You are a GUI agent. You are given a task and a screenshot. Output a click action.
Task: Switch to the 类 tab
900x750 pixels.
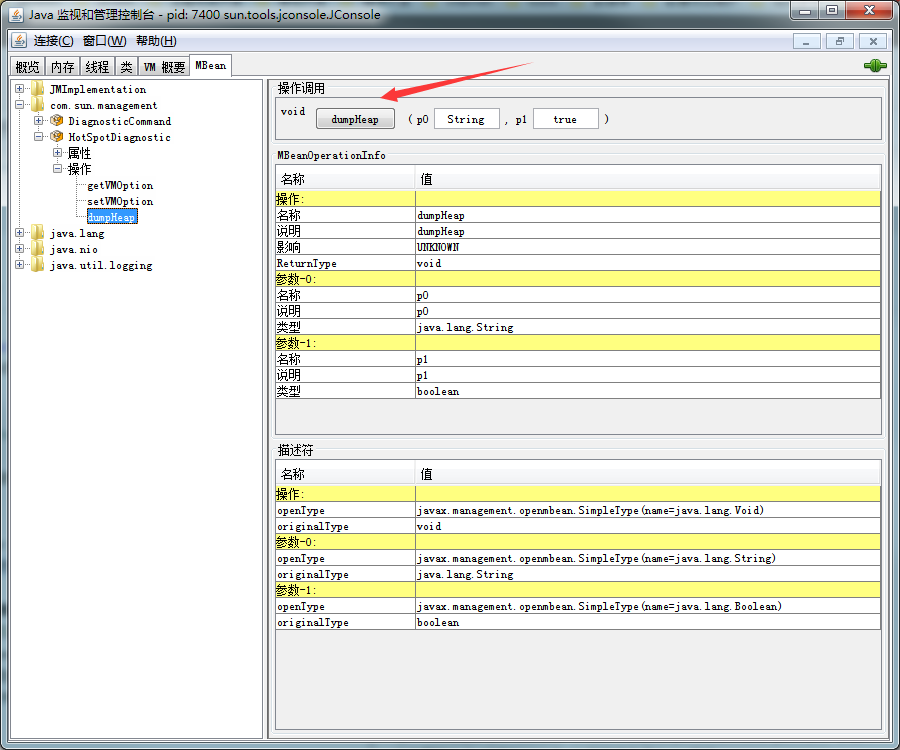click(x=126, y=67)
